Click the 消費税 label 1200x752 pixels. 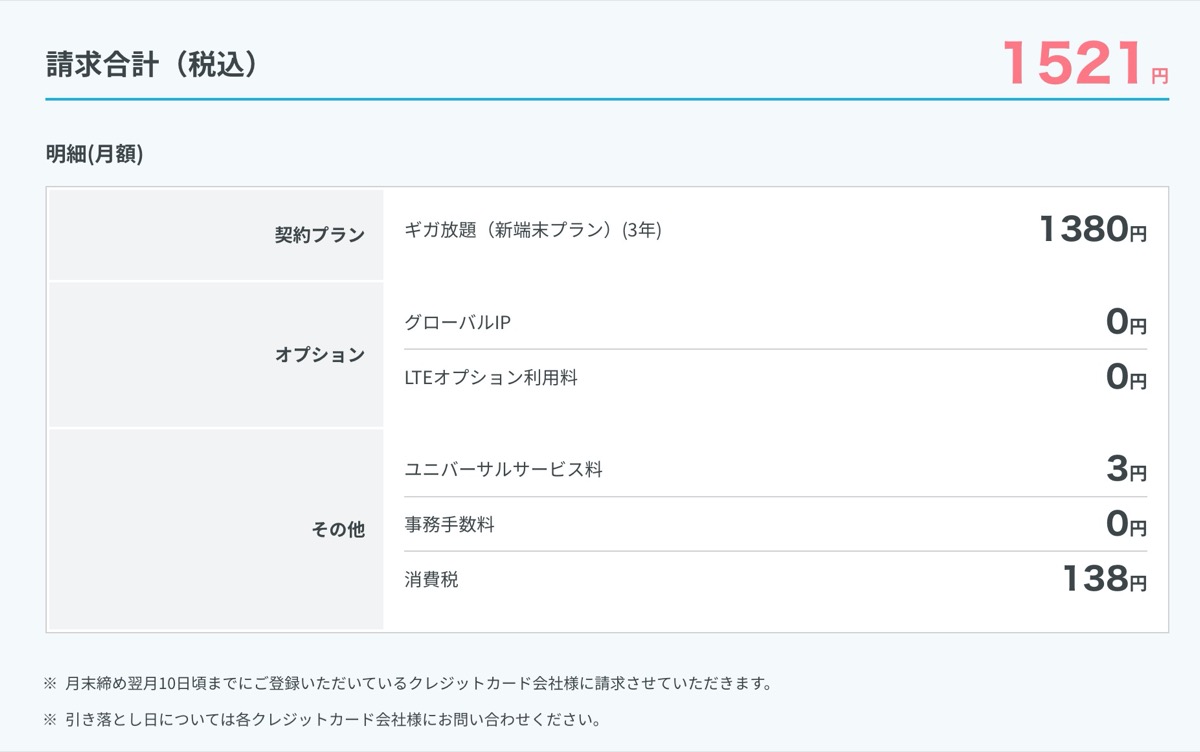tap(431, 579)
